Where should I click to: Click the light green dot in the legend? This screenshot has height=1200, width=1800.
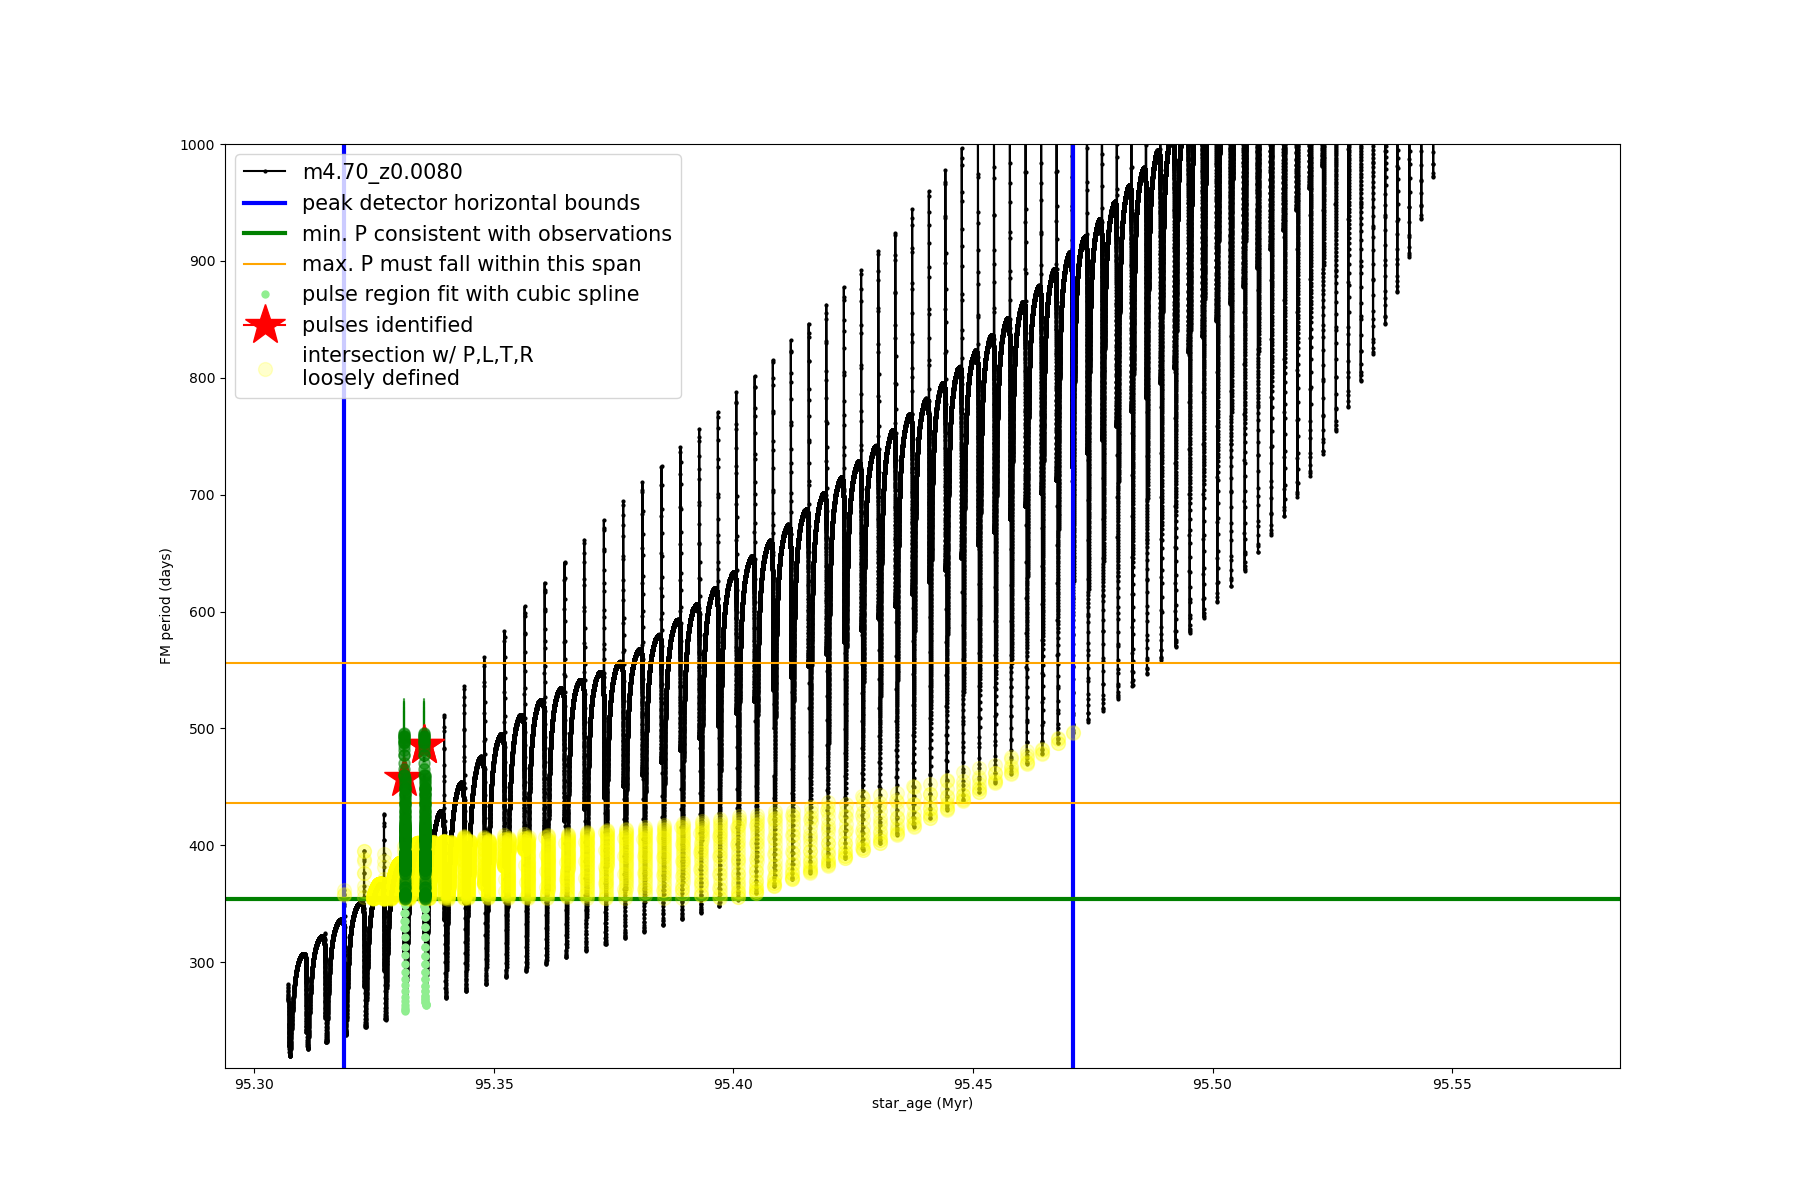click(x=265, y=295)
